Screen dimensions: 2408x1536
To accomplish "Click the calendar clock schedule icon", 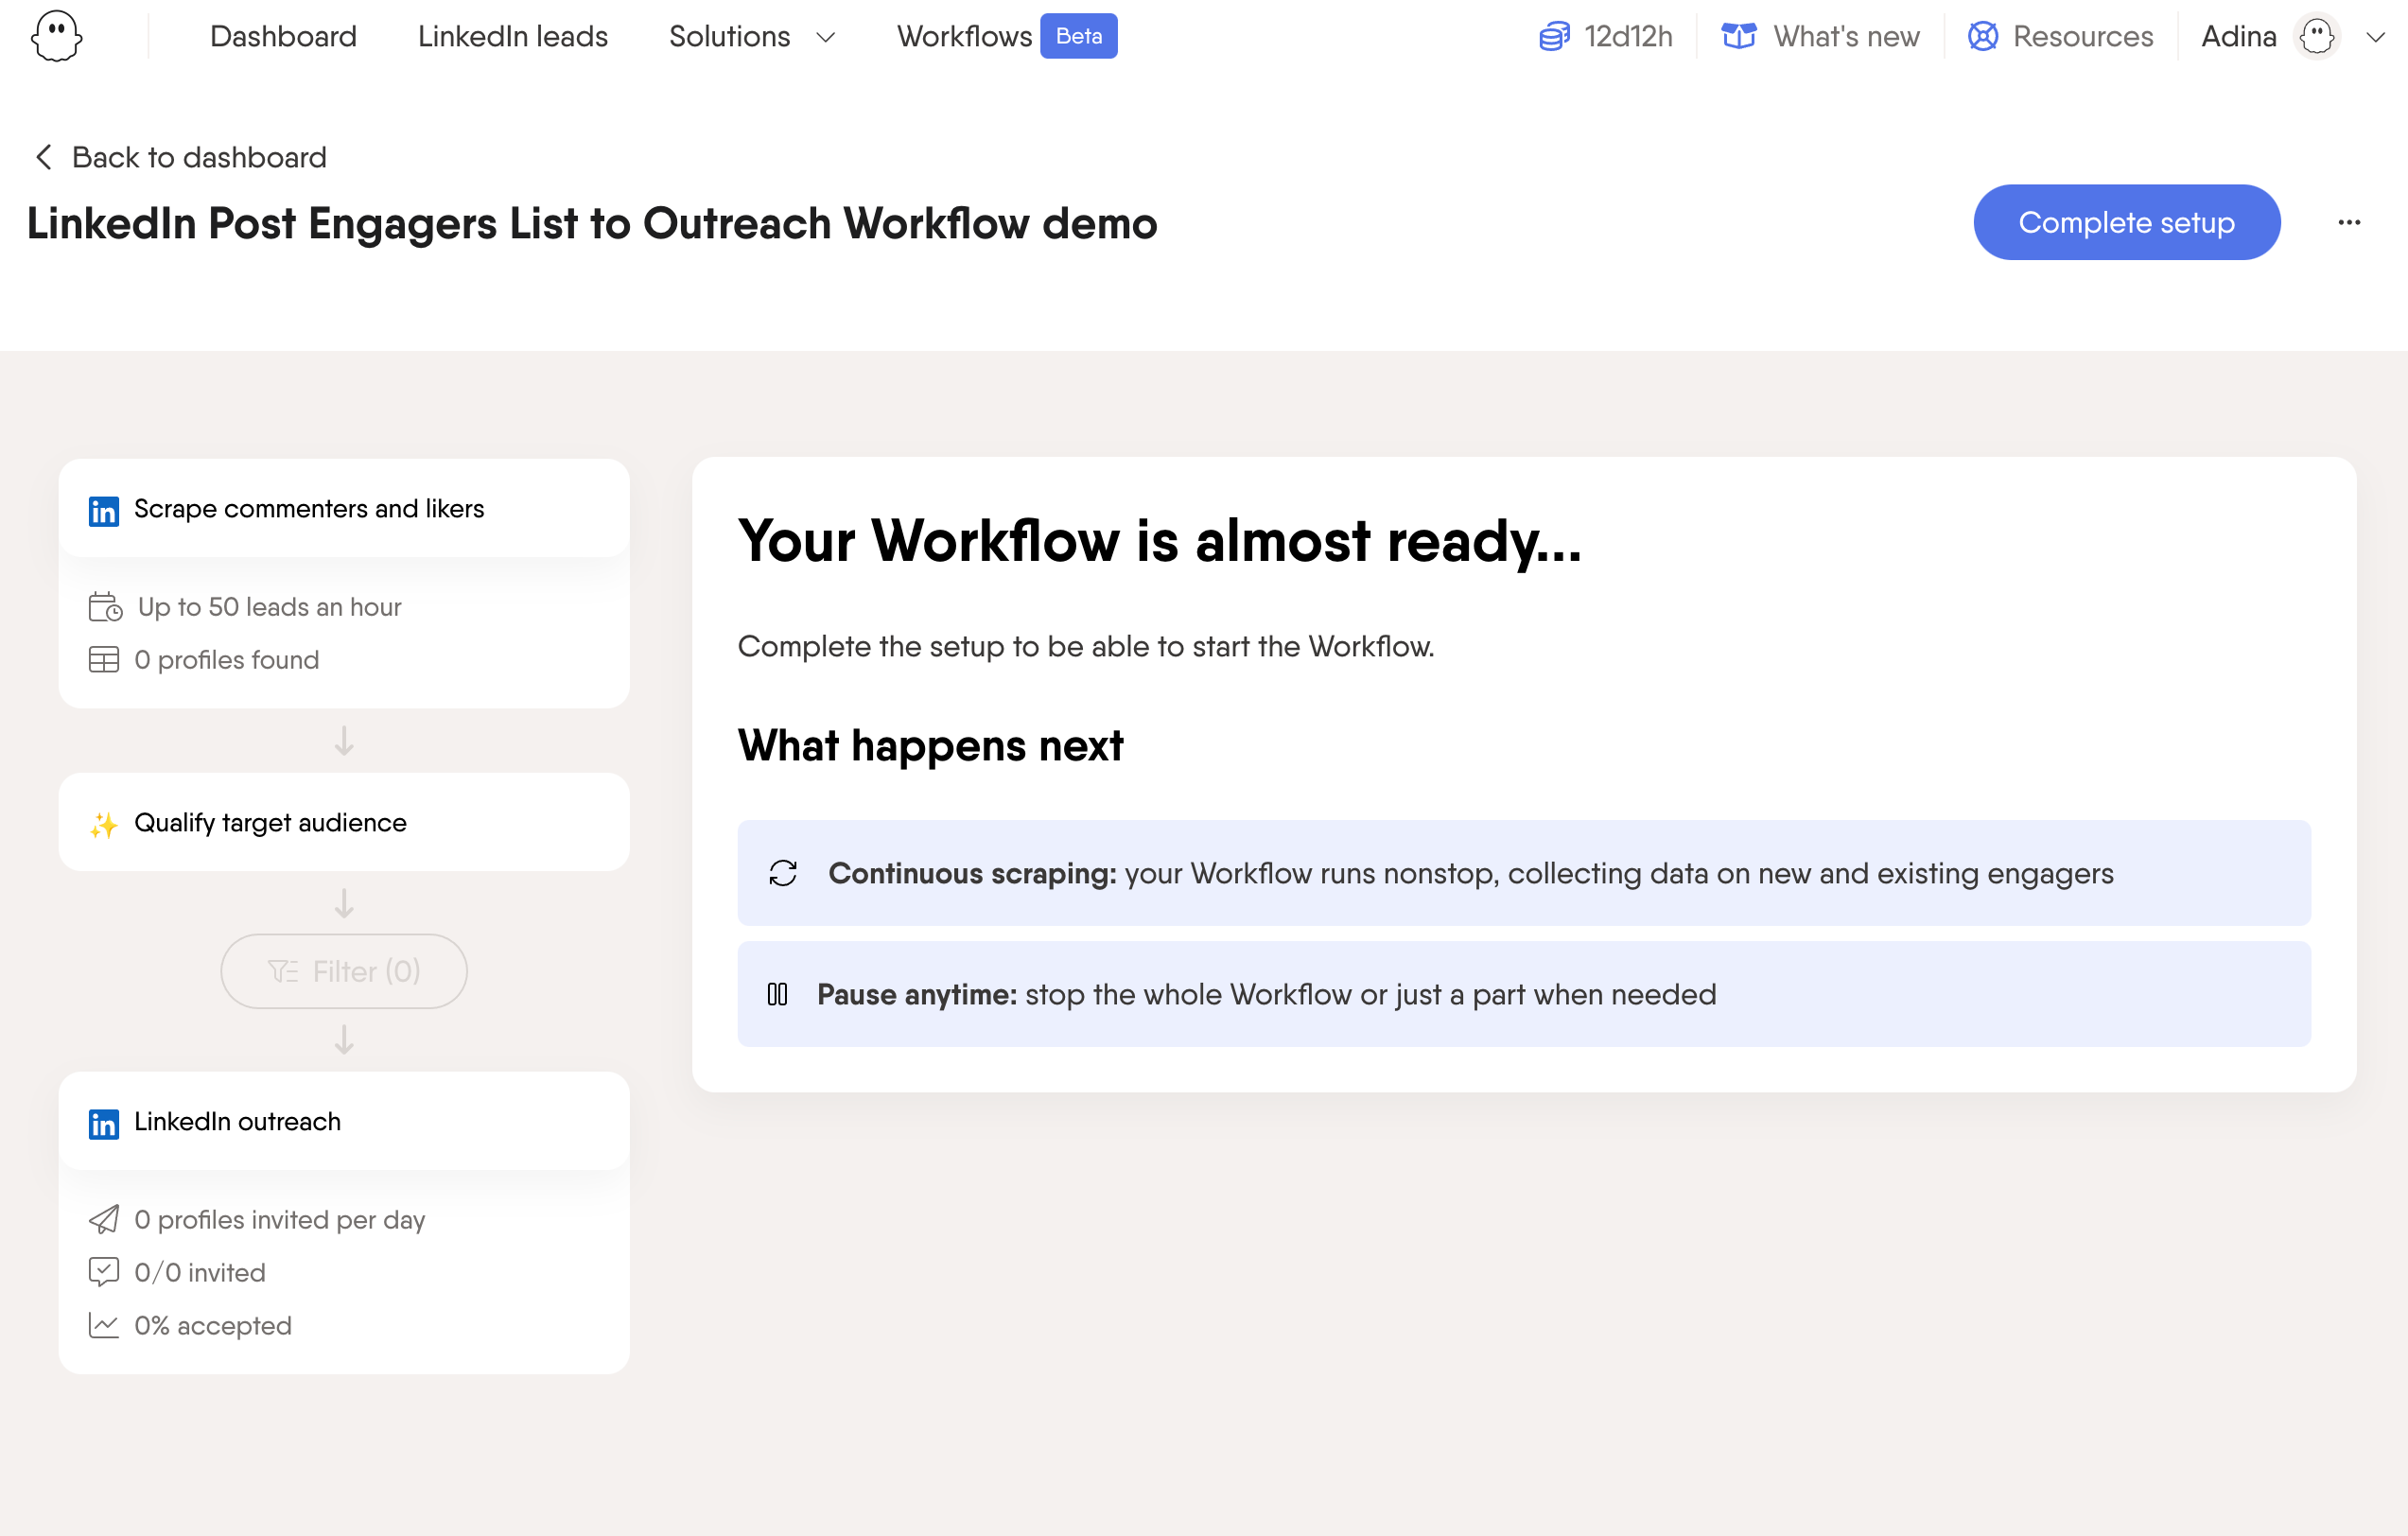I will pyautogui.click(x=105, y=607).
